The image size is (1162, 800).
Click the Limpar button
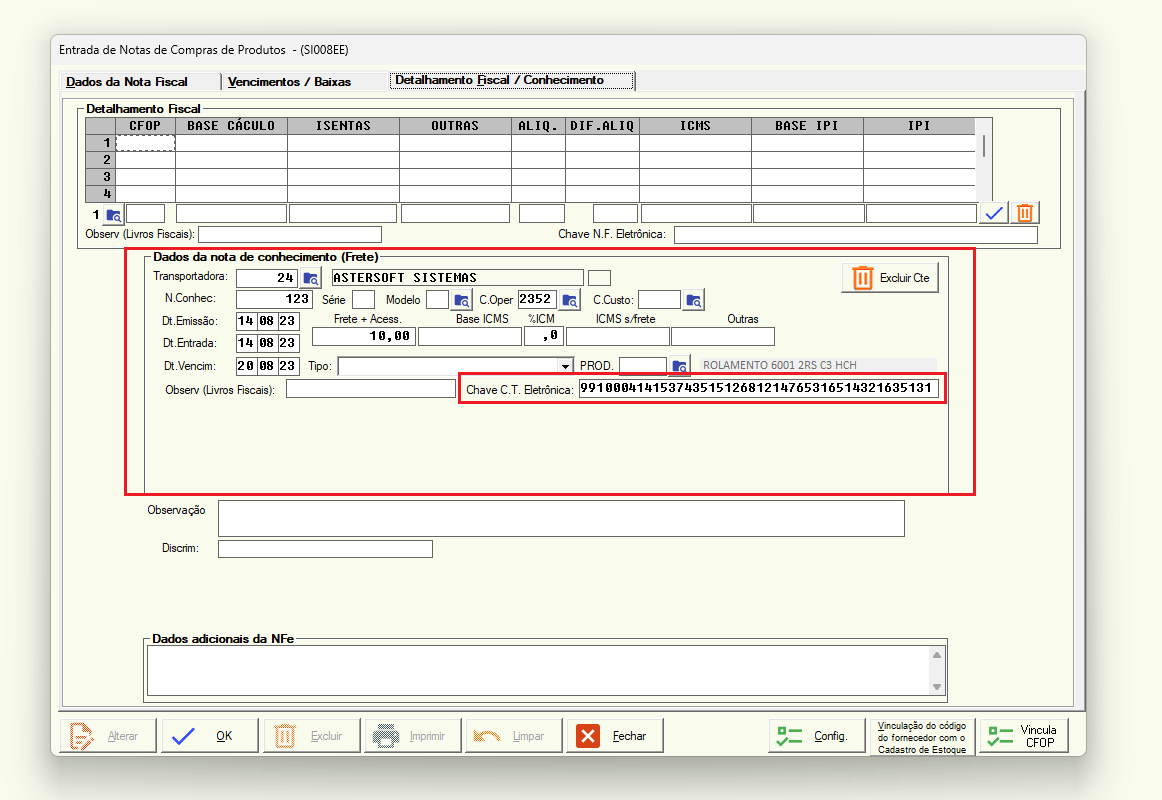[514, 736]
